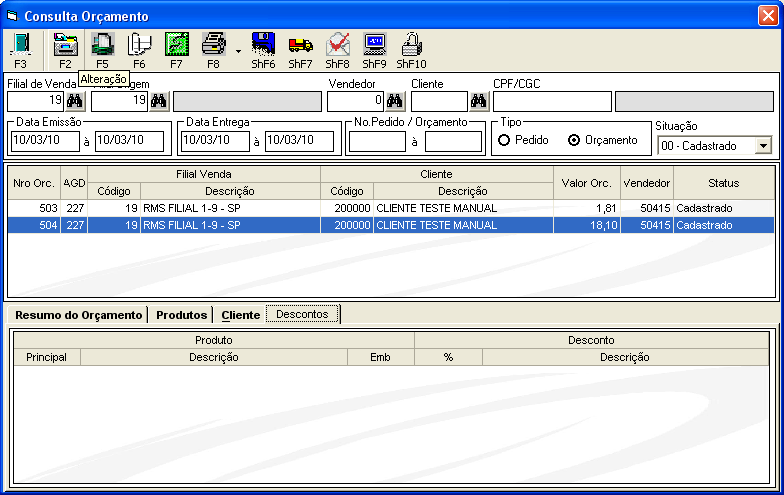Viewport: 784px width, 495px height.
Task: Click the CPF/CGC input field
Action: click(552, 102)
